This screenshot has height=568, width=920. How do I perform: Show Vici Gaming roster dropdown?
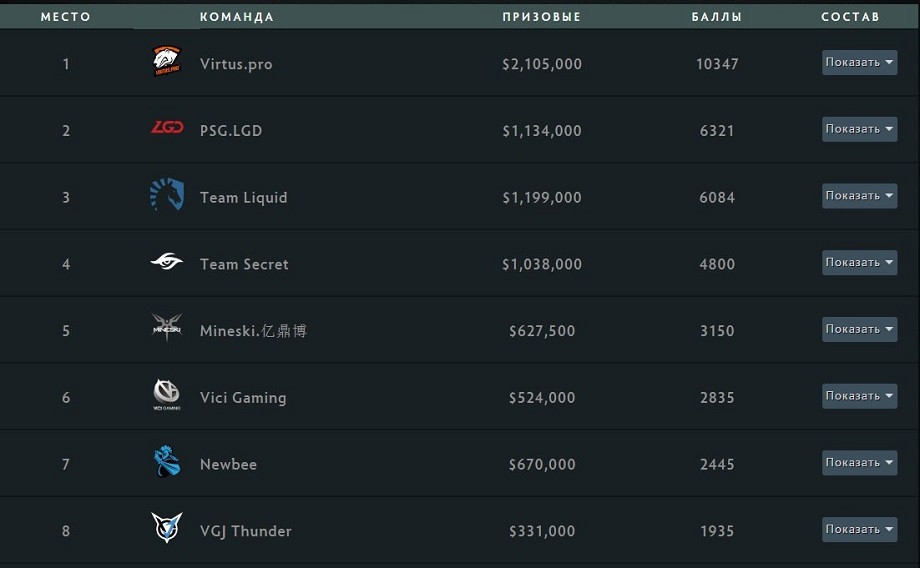(859, 396)
